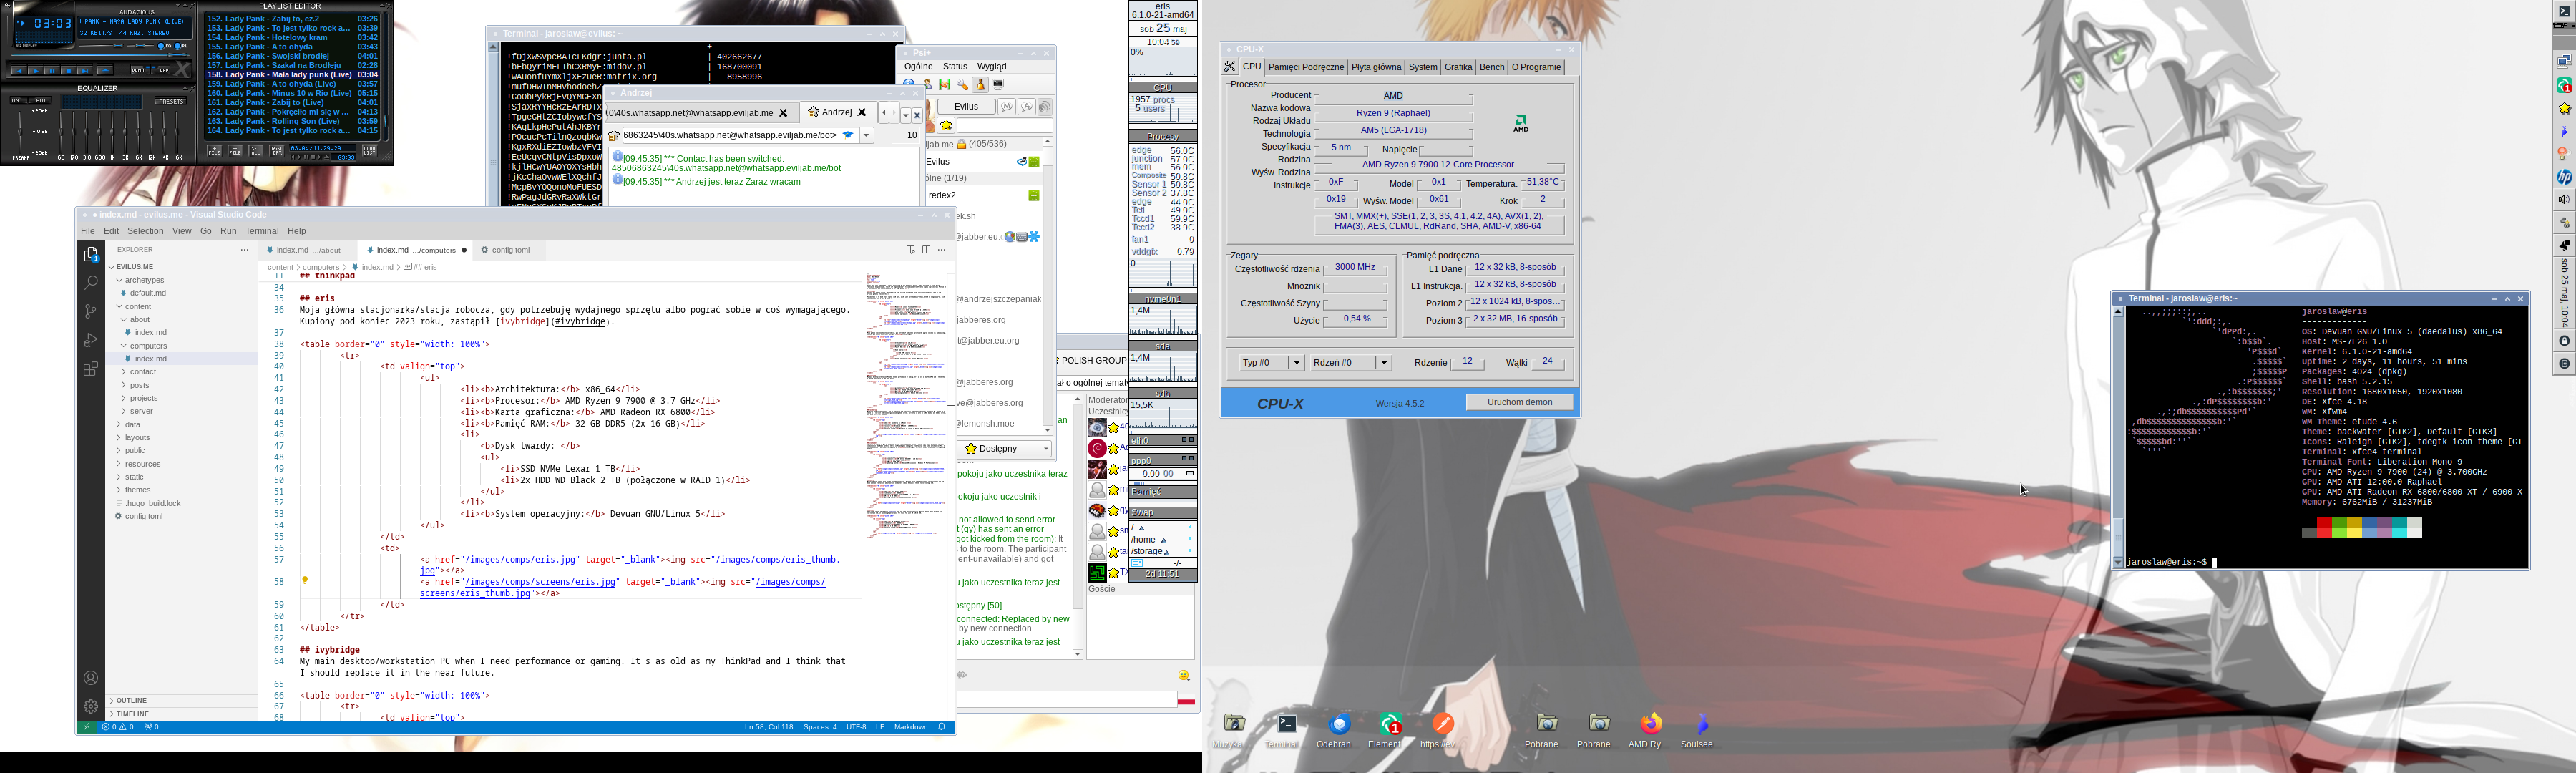Open equalizer PRESETS

coord(171,101)
